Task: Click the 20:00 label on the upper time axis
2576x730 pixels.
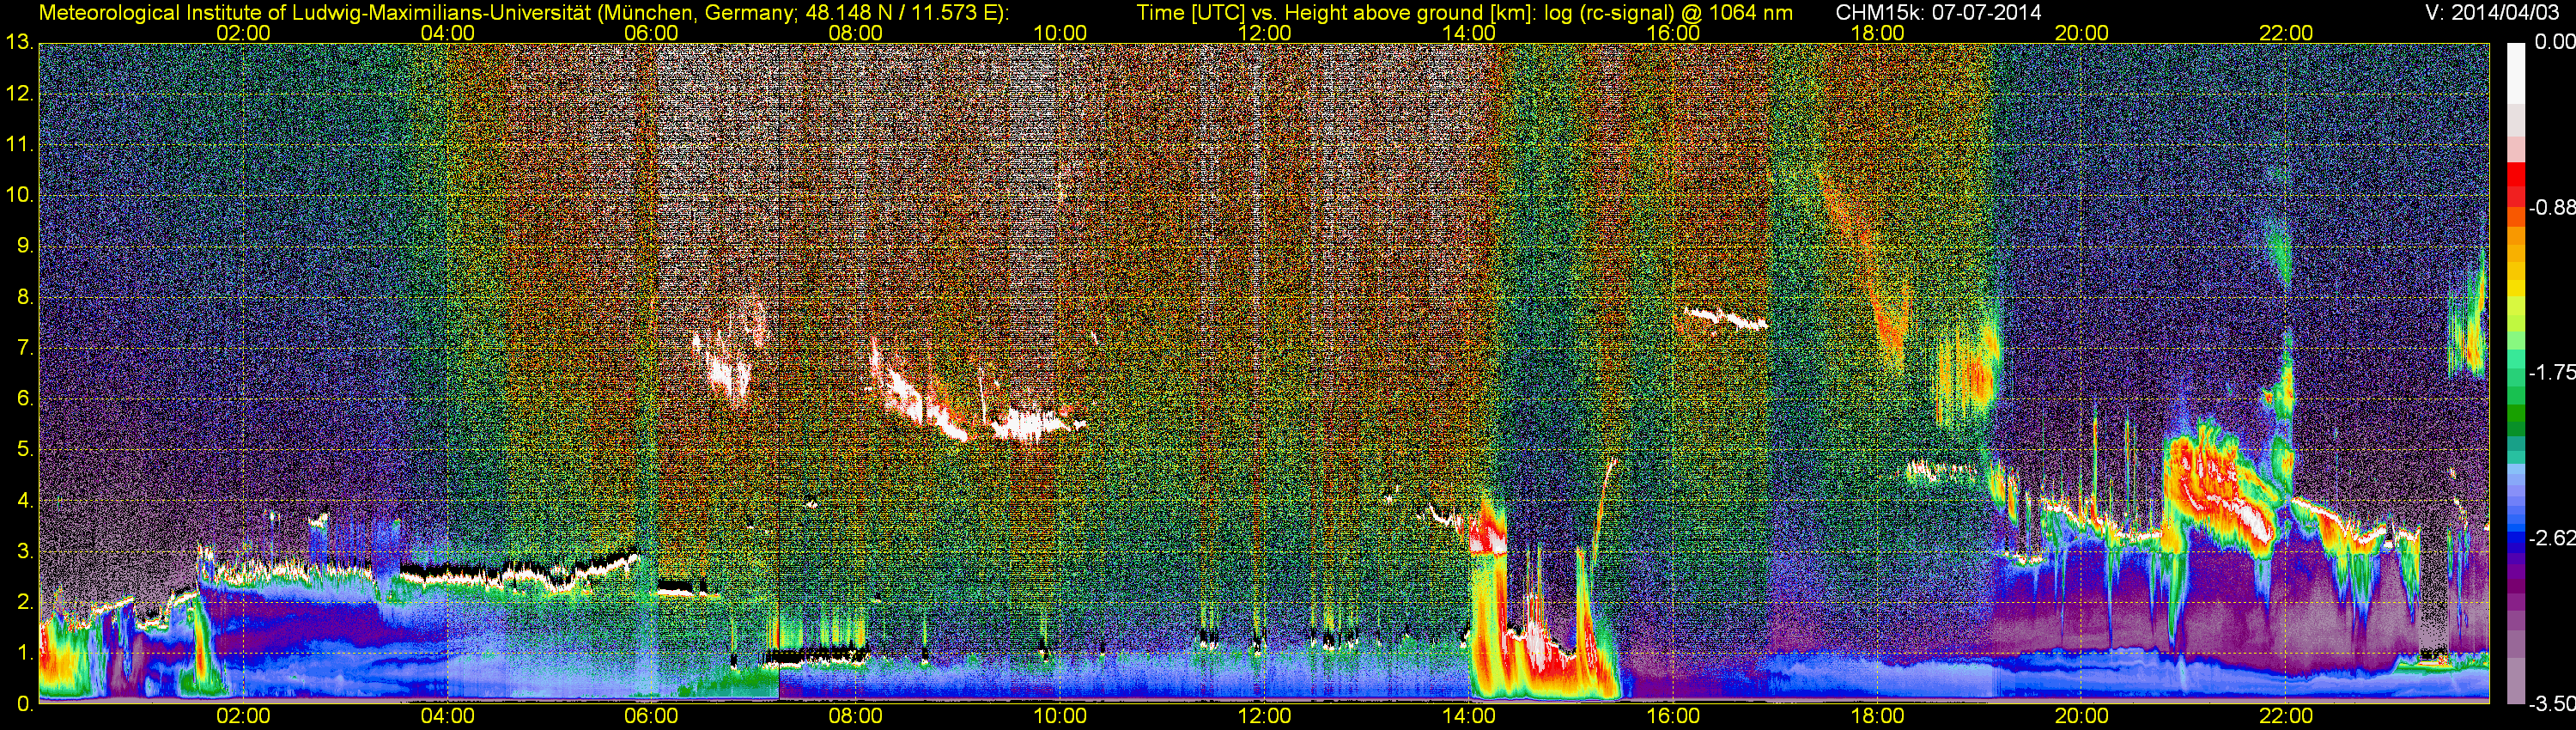Action: 2082,33
